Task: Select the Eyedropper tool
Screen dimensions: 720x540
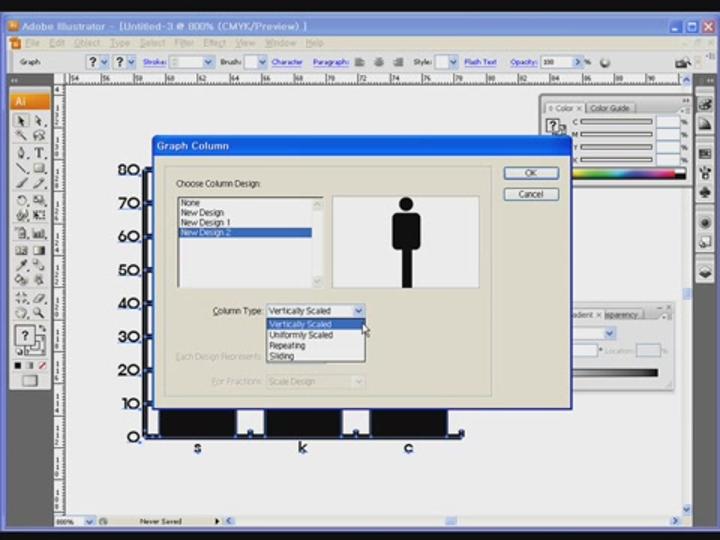Action: 21,265
